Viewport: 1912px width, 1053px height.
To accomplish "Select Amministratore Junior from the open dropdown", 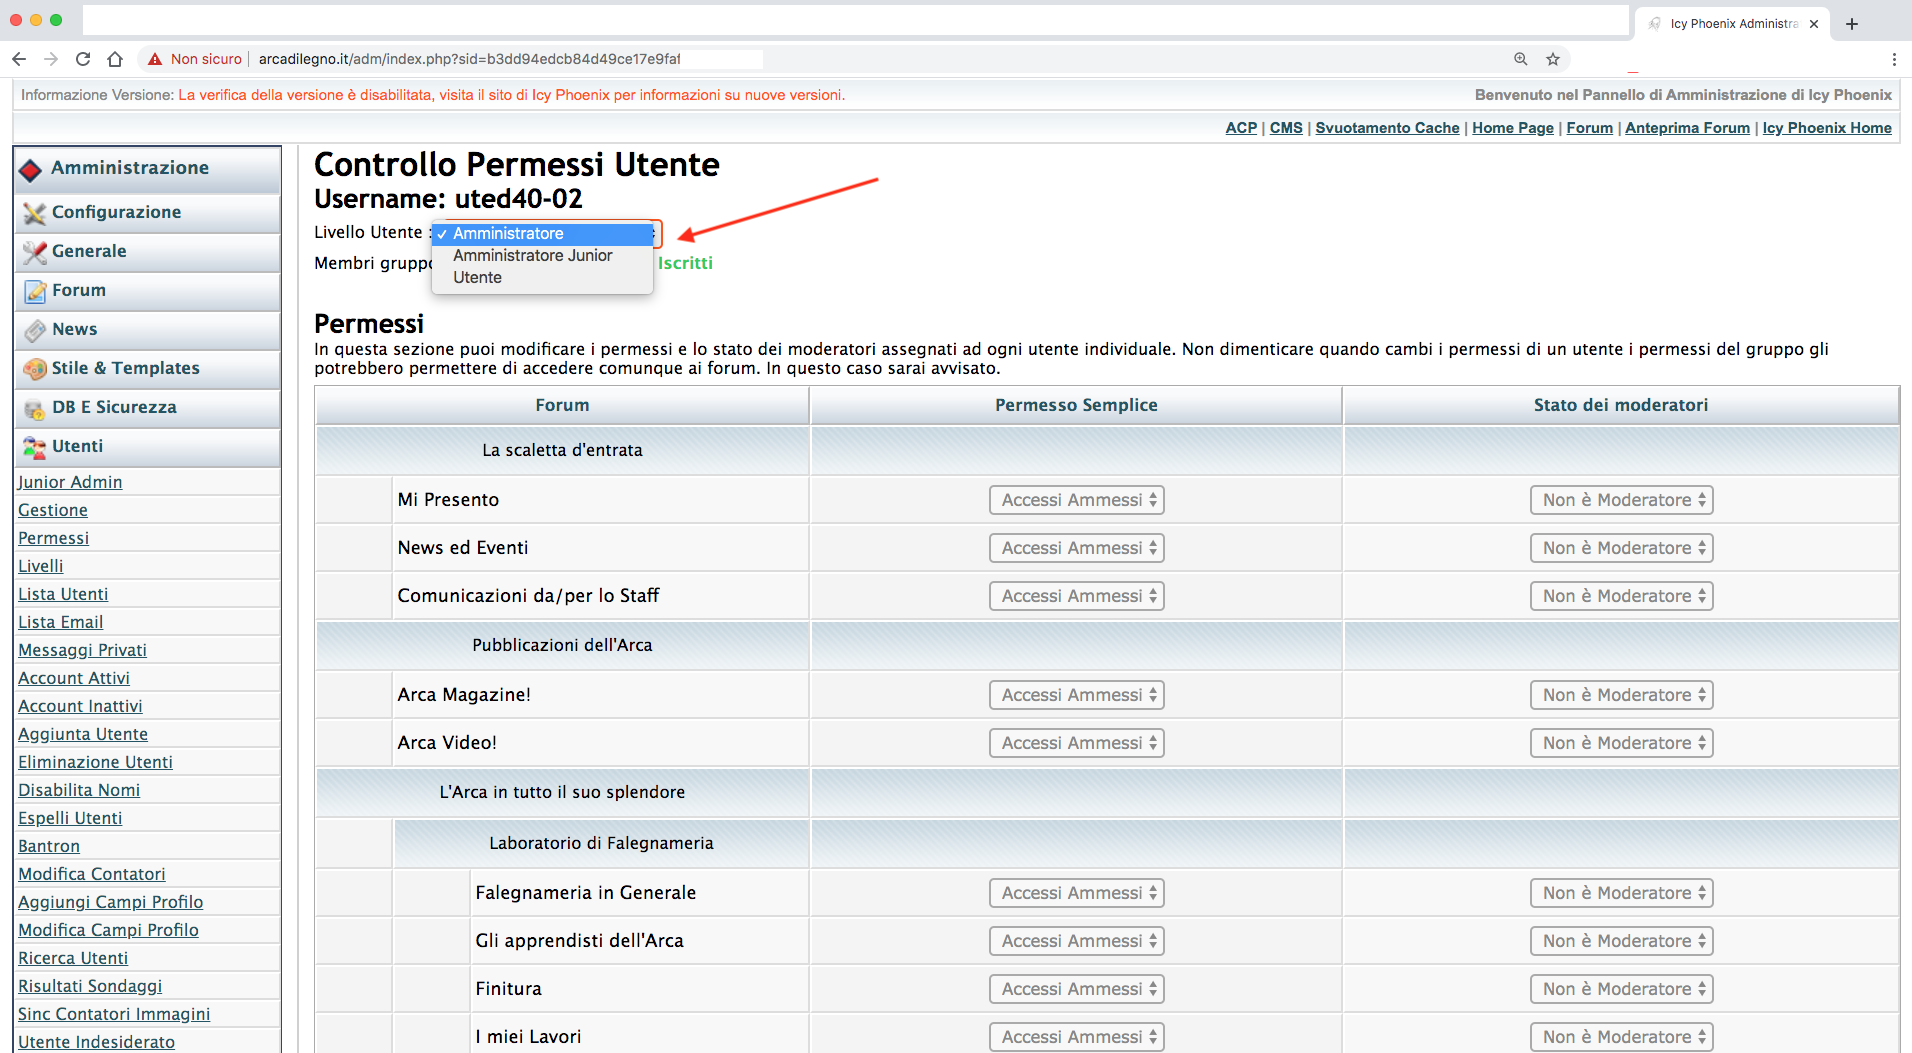I will [532, 256].
